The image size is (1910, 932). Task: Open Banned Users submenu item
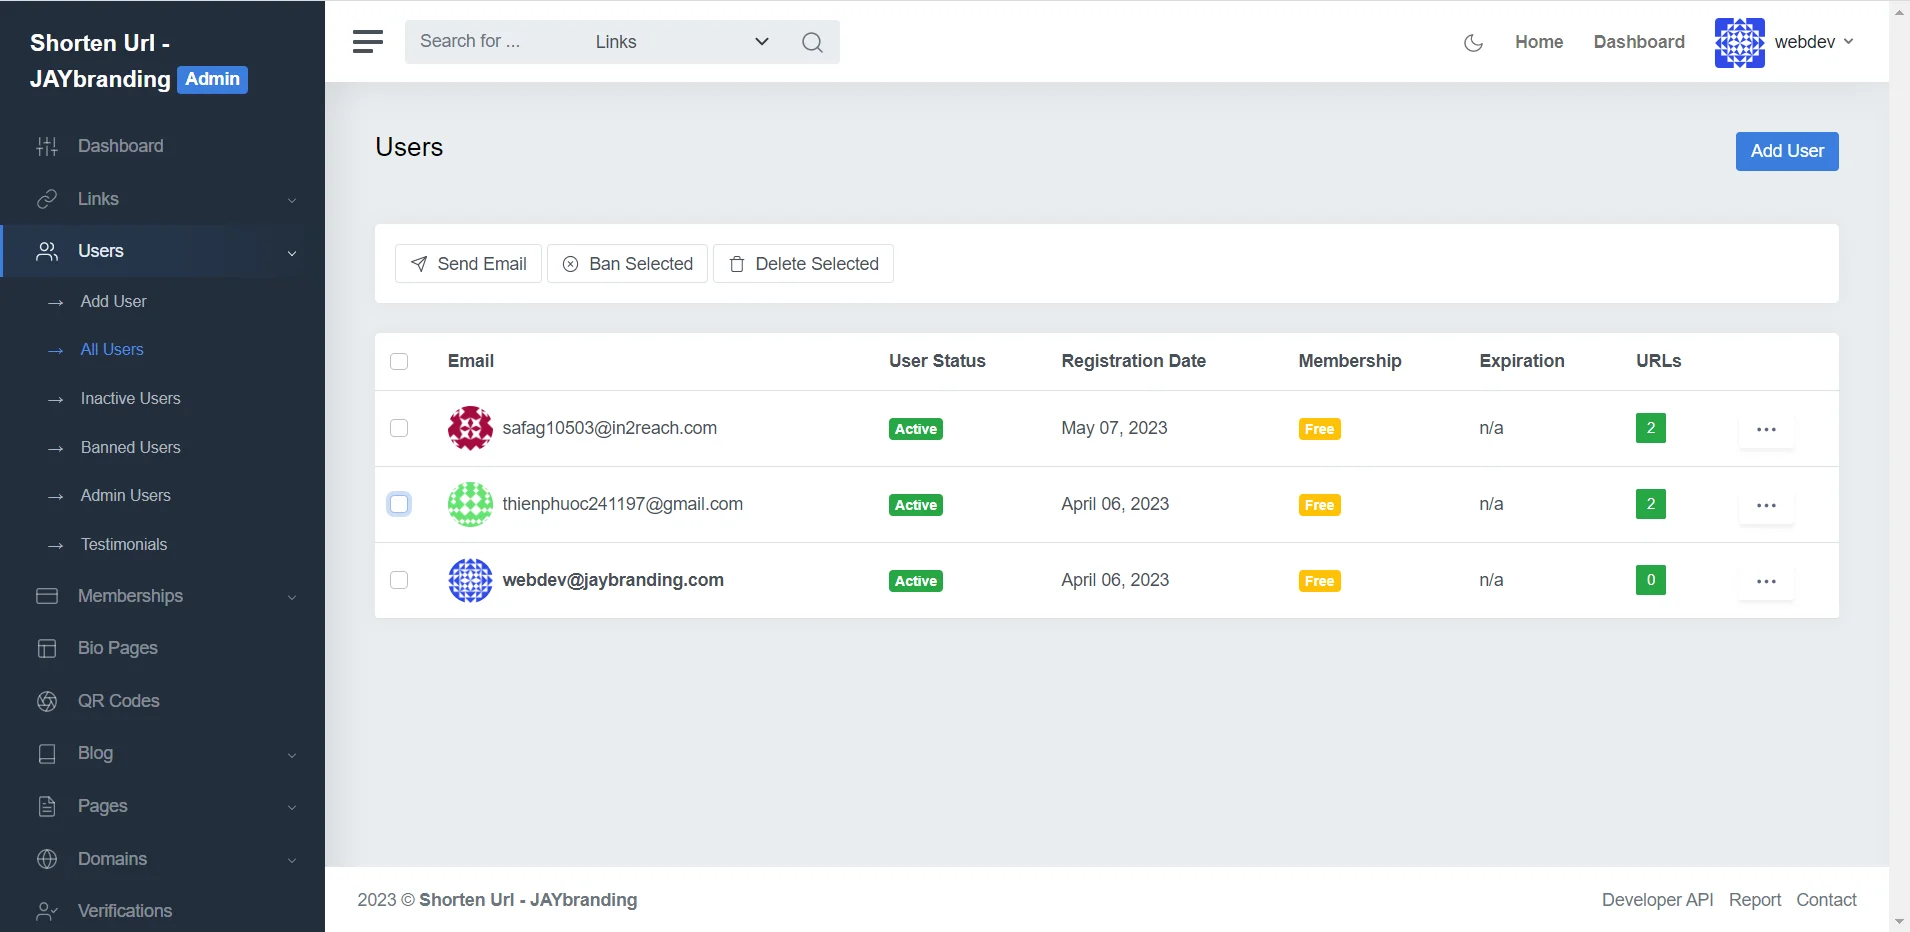pyautogui.click(x=130, y=447)
